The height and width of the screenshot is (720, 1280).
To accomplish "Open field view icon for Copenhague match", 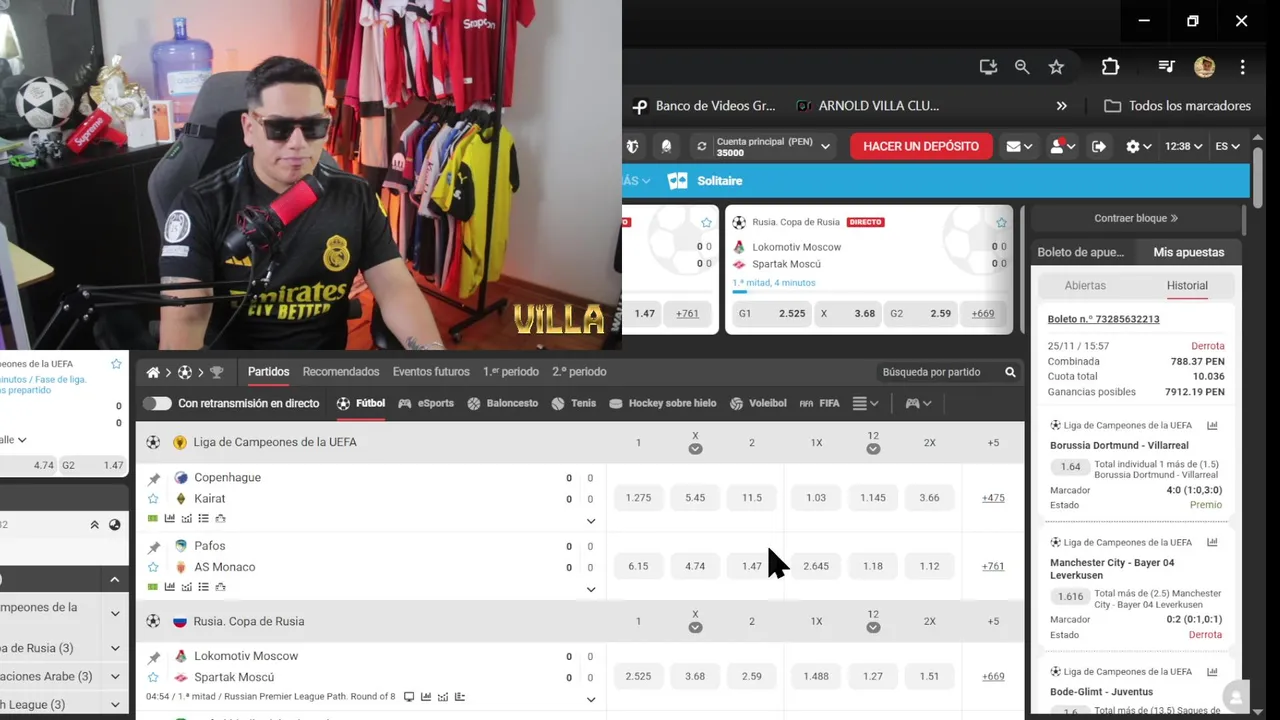I will tap(153, 518).
